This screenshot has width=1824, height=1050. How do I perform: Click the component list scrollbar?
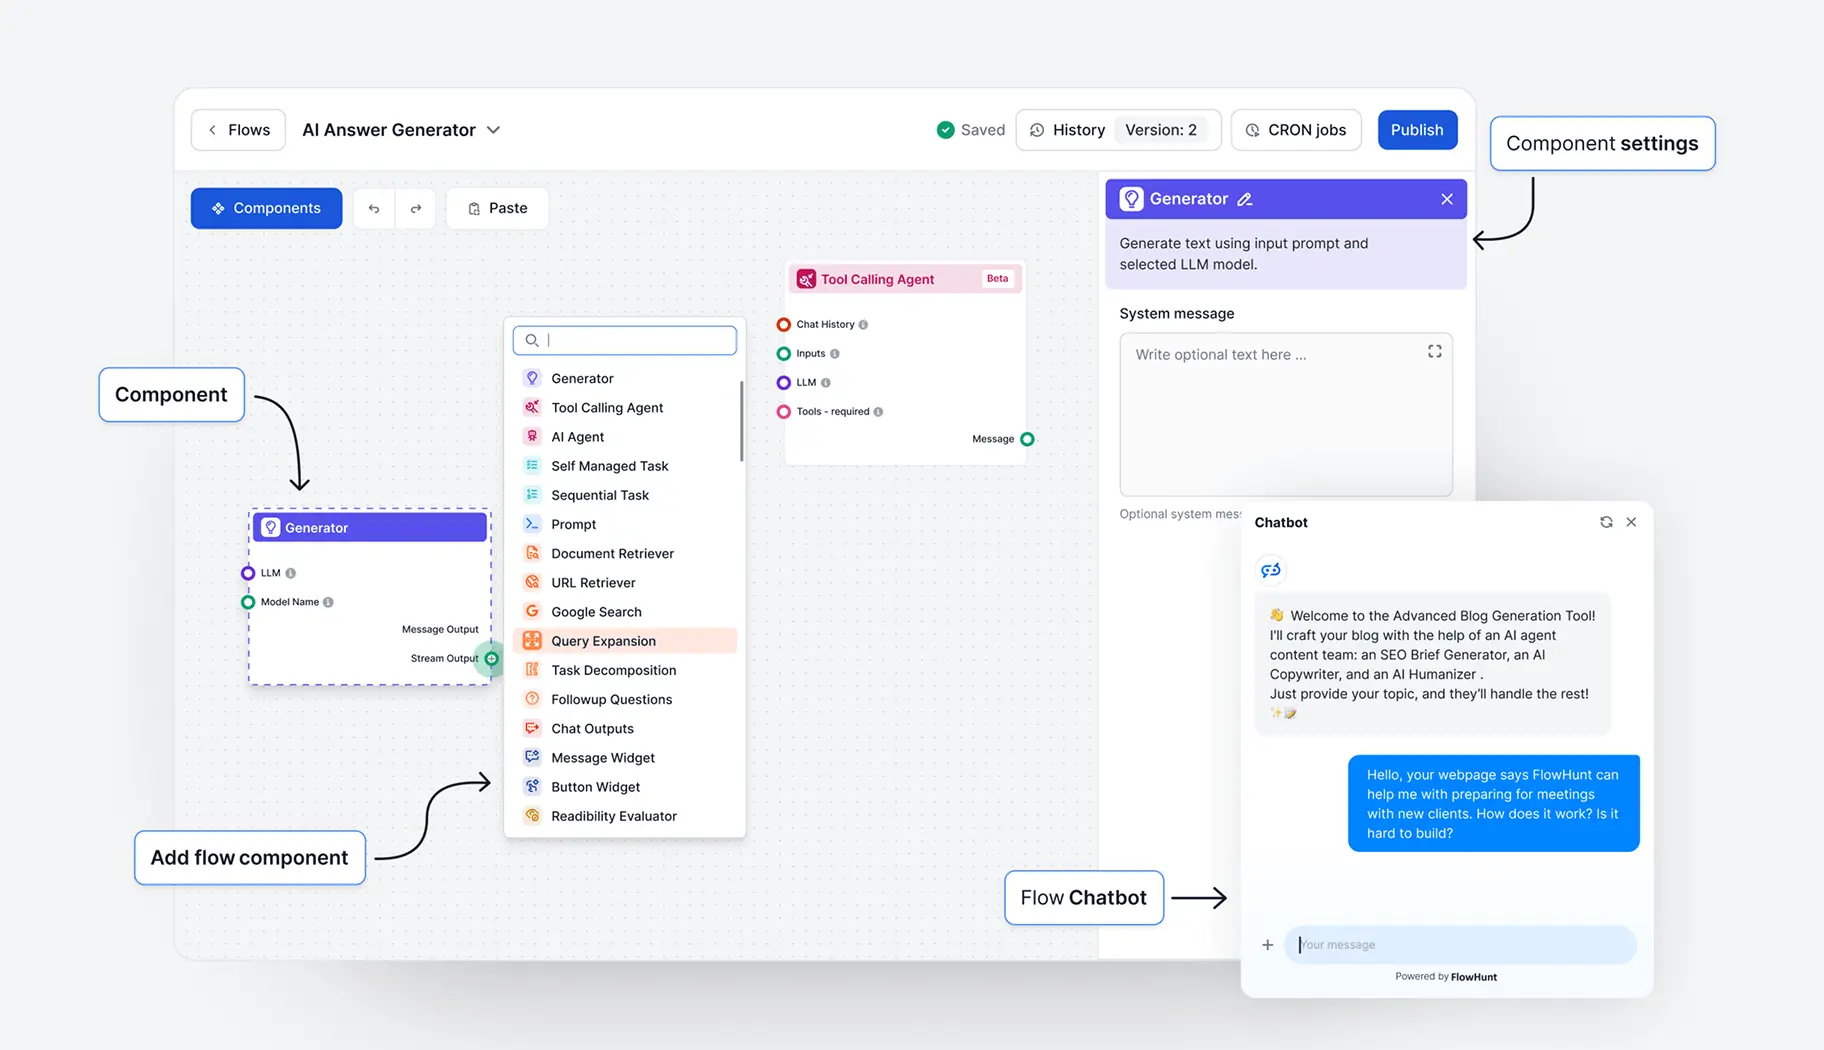(741, 421)
